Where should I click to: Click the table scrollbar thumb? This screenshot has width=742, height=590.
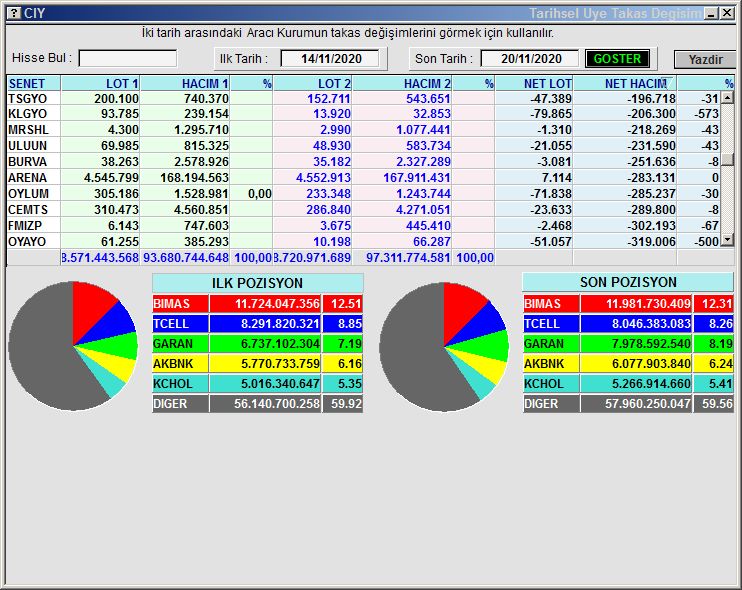tap(727, 159)
